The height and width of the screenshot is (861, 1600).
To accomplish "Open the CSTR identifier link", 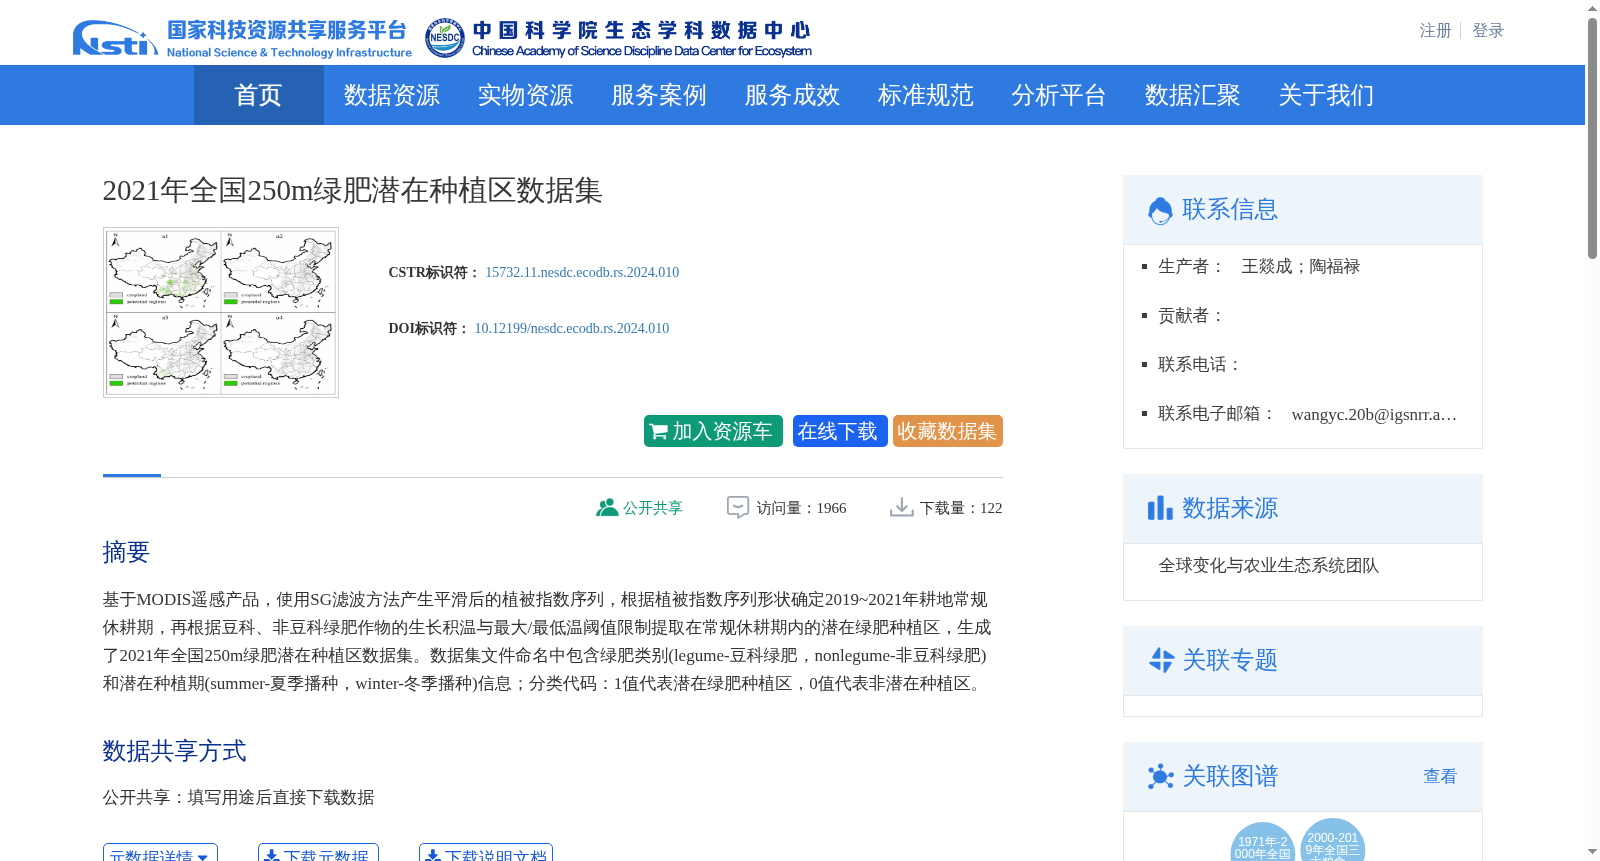I will click(x=582, y=272).
